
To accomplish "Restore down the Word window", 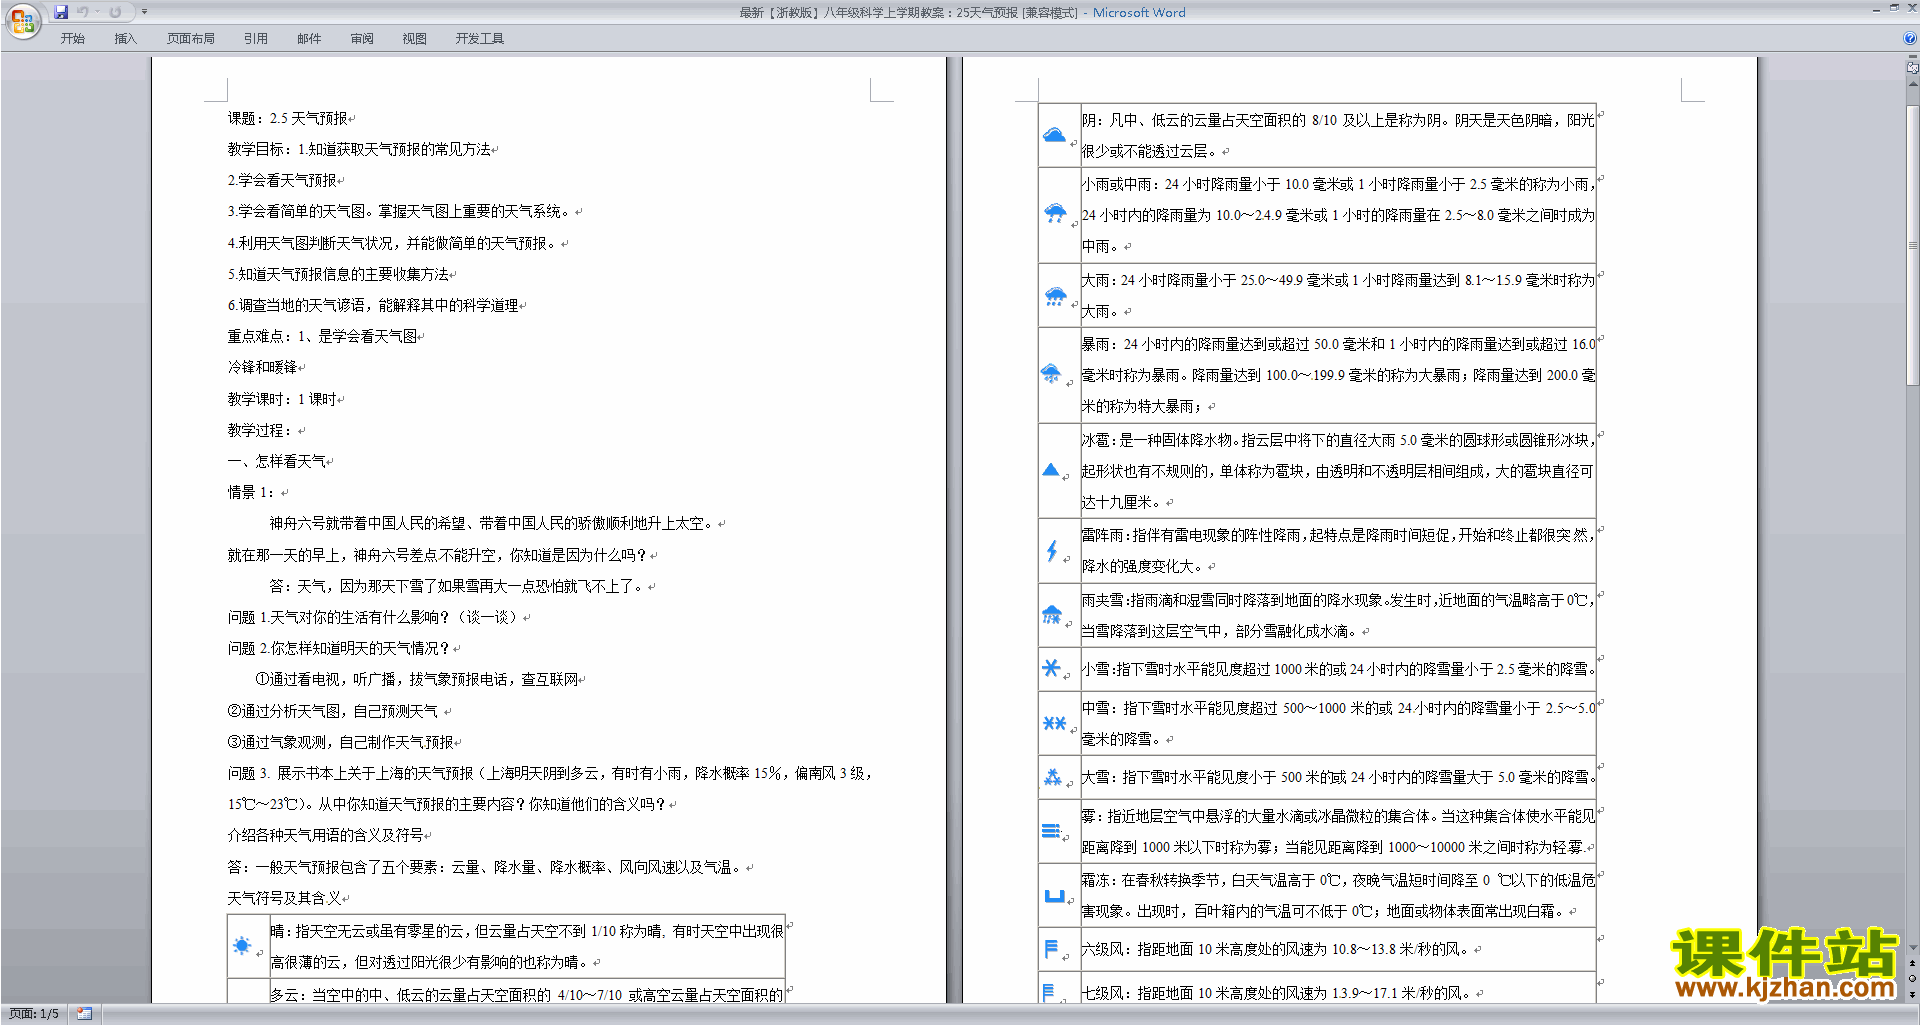I will (x=1894, y=8).
